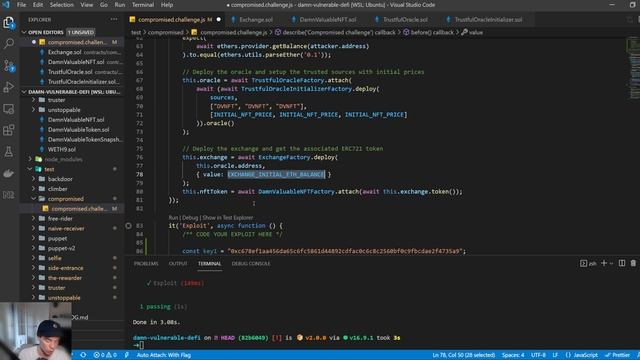Open DamnValuableToken.sol in the file tree
The image size is (640, 360).
(78, 129)
